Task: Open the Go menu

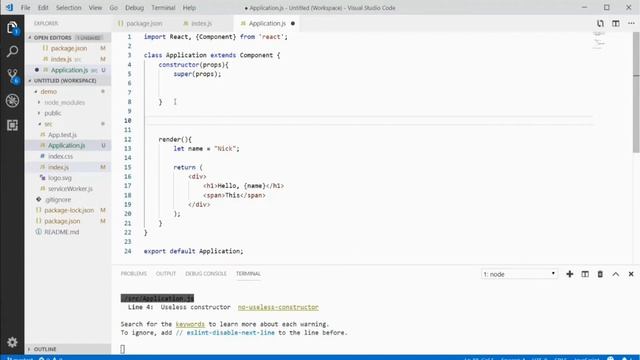Action: point(113,7)
